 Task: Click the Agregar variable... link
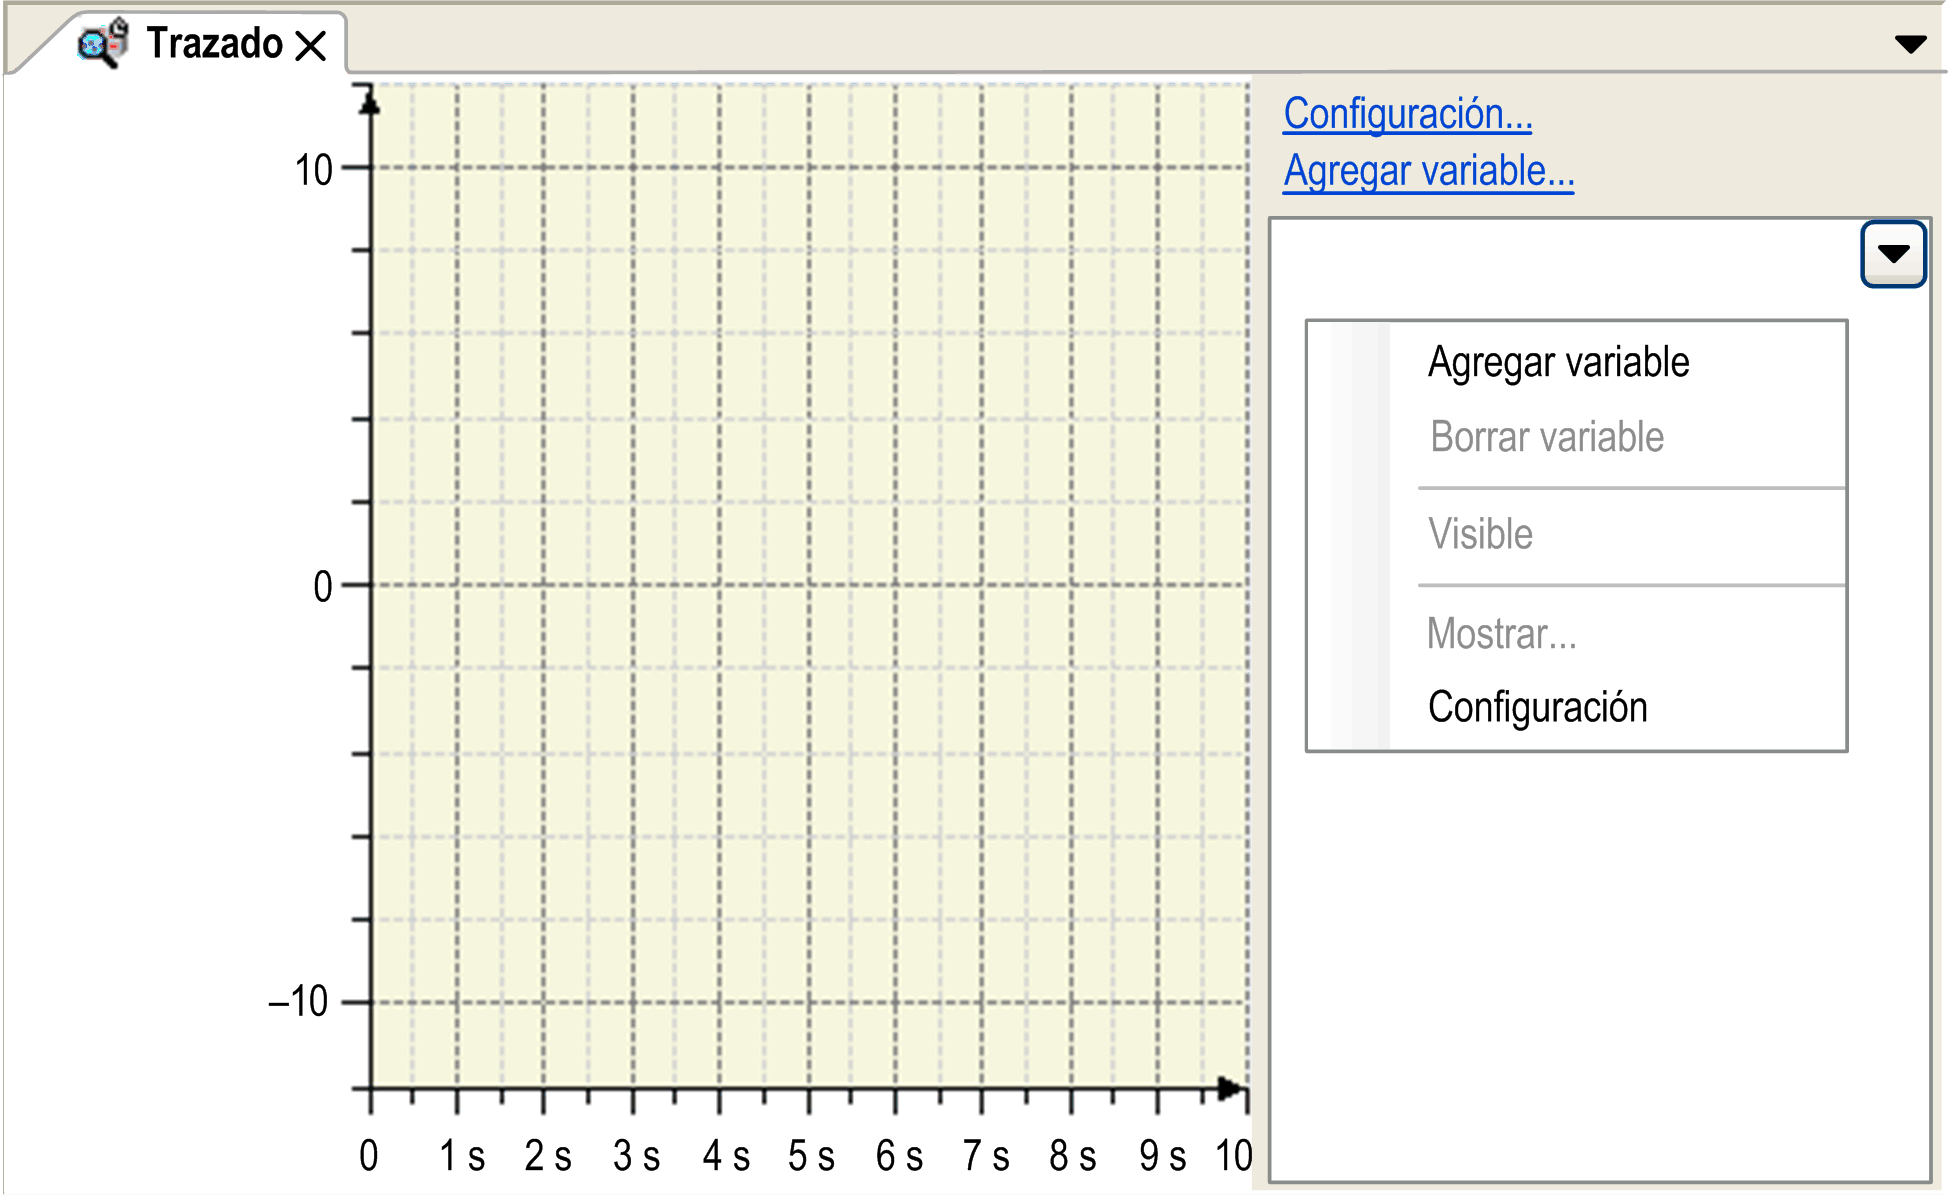(x=1428, y=171)
